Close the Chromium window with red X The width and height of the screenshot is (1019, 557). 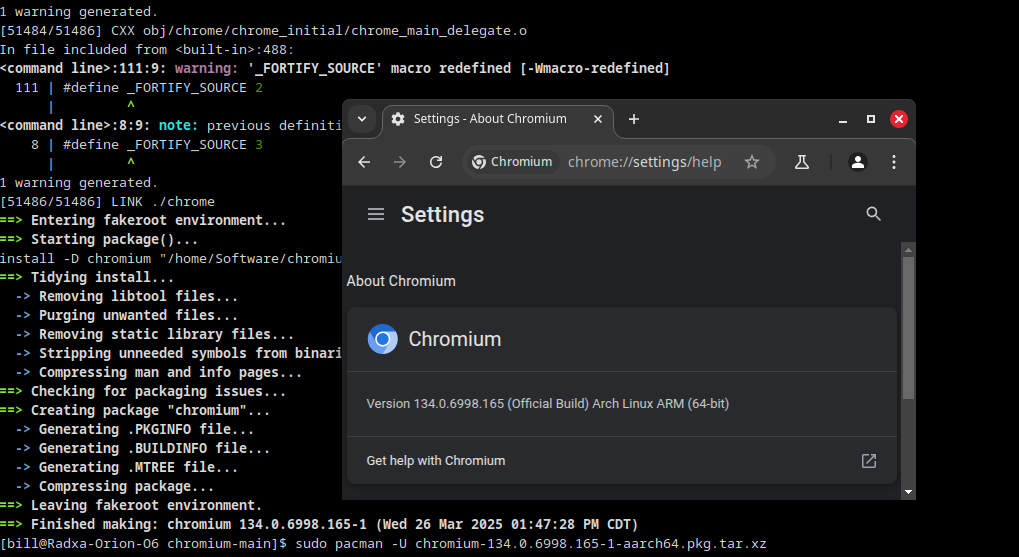[899, 119]
